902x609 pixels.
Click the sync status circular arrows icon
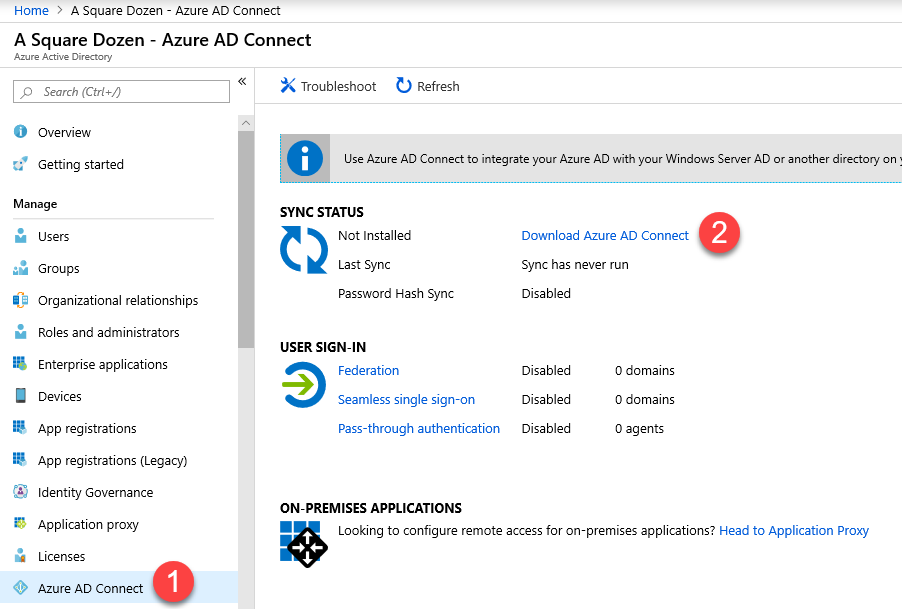point(304,250)
